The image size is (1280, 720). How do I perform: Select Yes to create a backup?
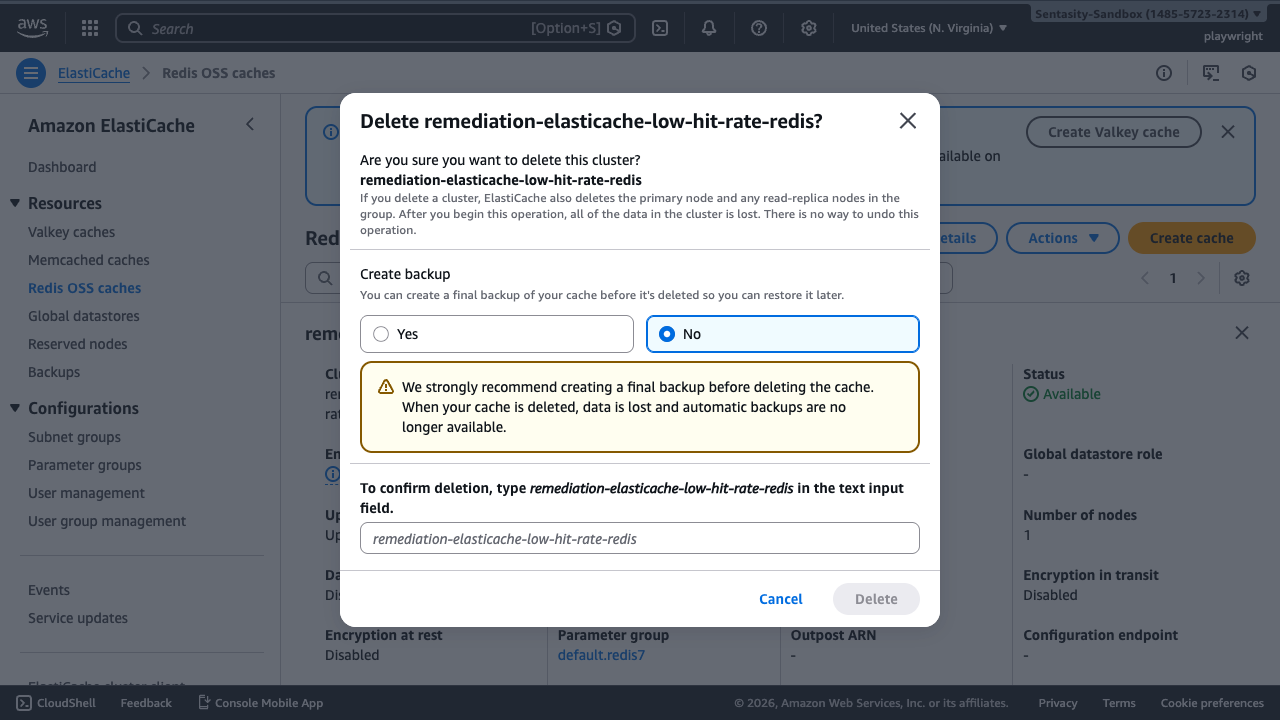(x=381, y=334)
